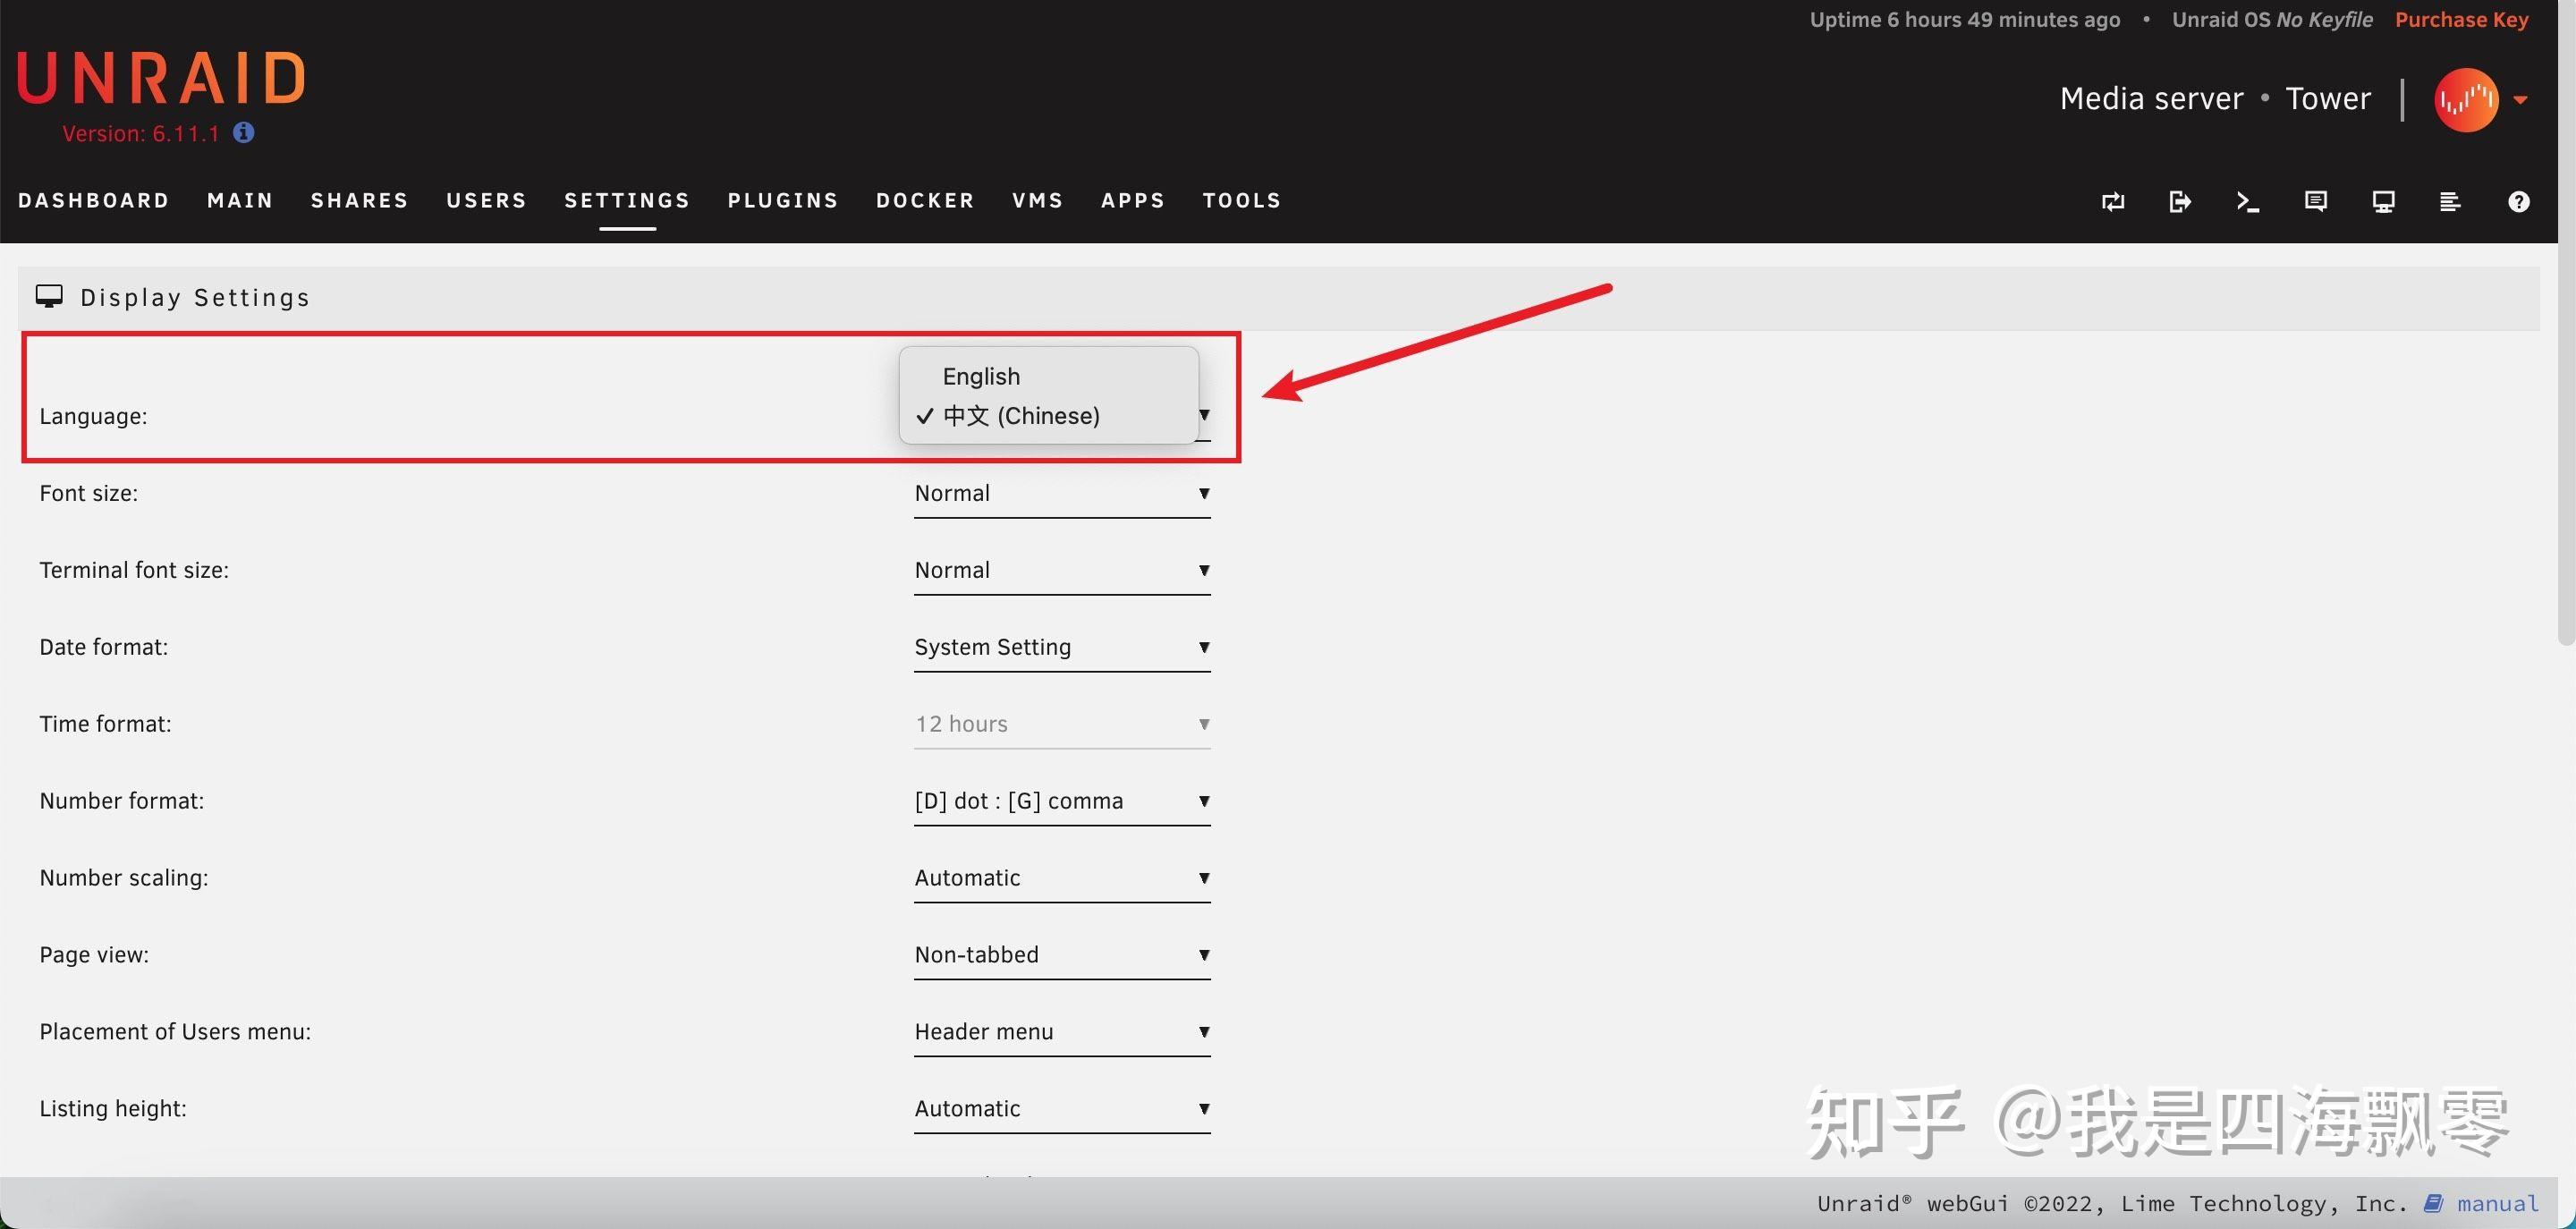The height and width of the screenshot is (1229, 2576).
Task: Open the manual link in footer
Action: 2497,1204
